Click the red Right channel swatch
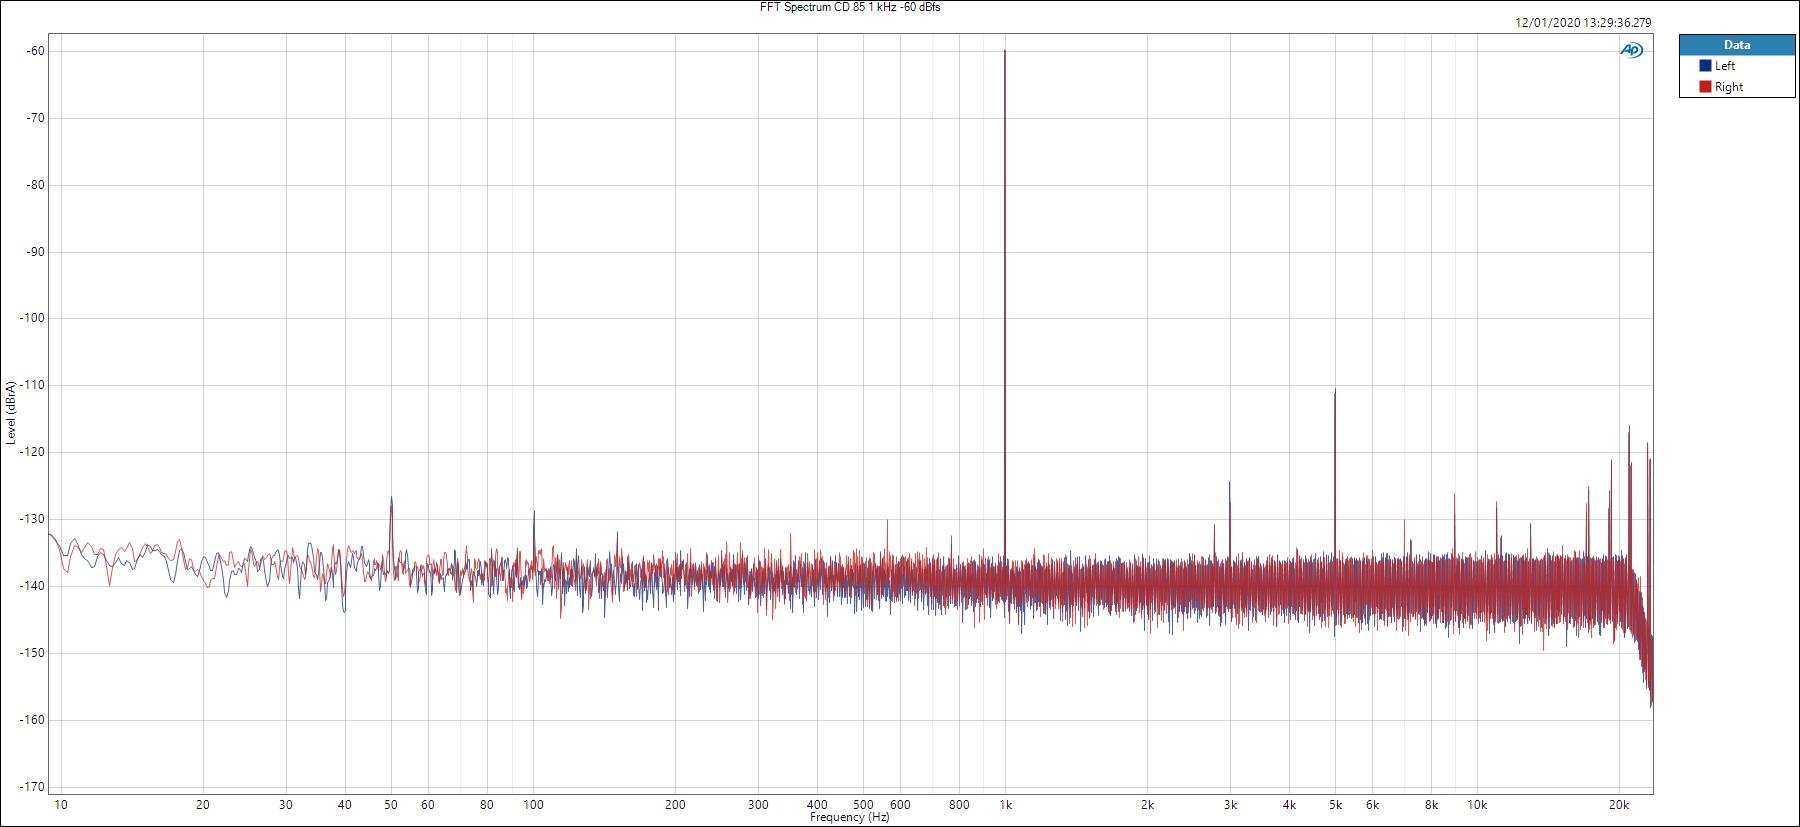This screenshot has height=827, width=1800. tap(1705, 87)
